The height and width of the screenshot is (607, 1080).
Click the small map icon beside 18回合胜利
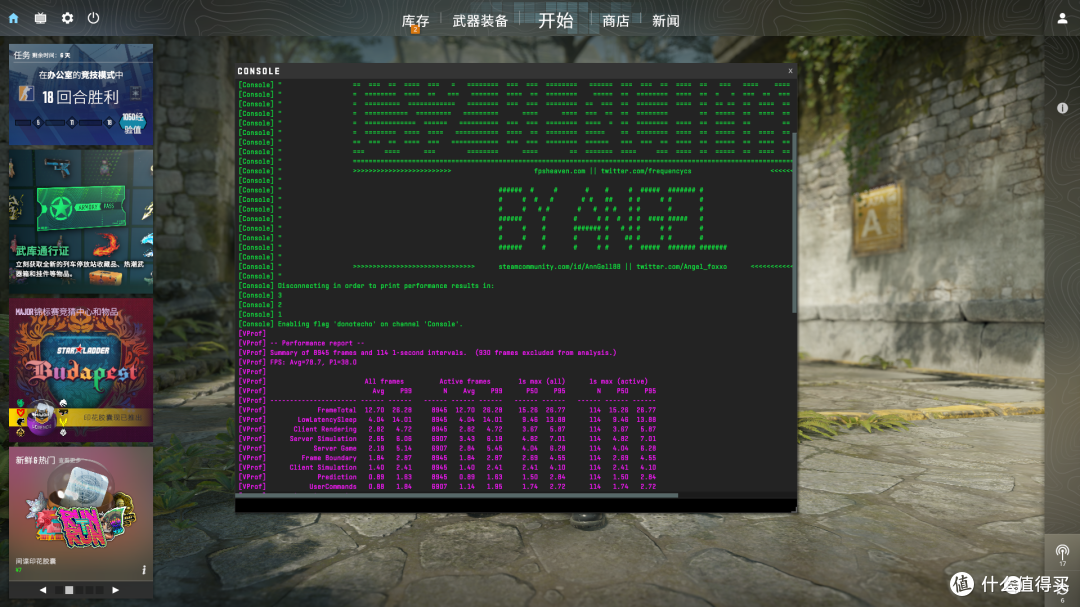point(136,92)
